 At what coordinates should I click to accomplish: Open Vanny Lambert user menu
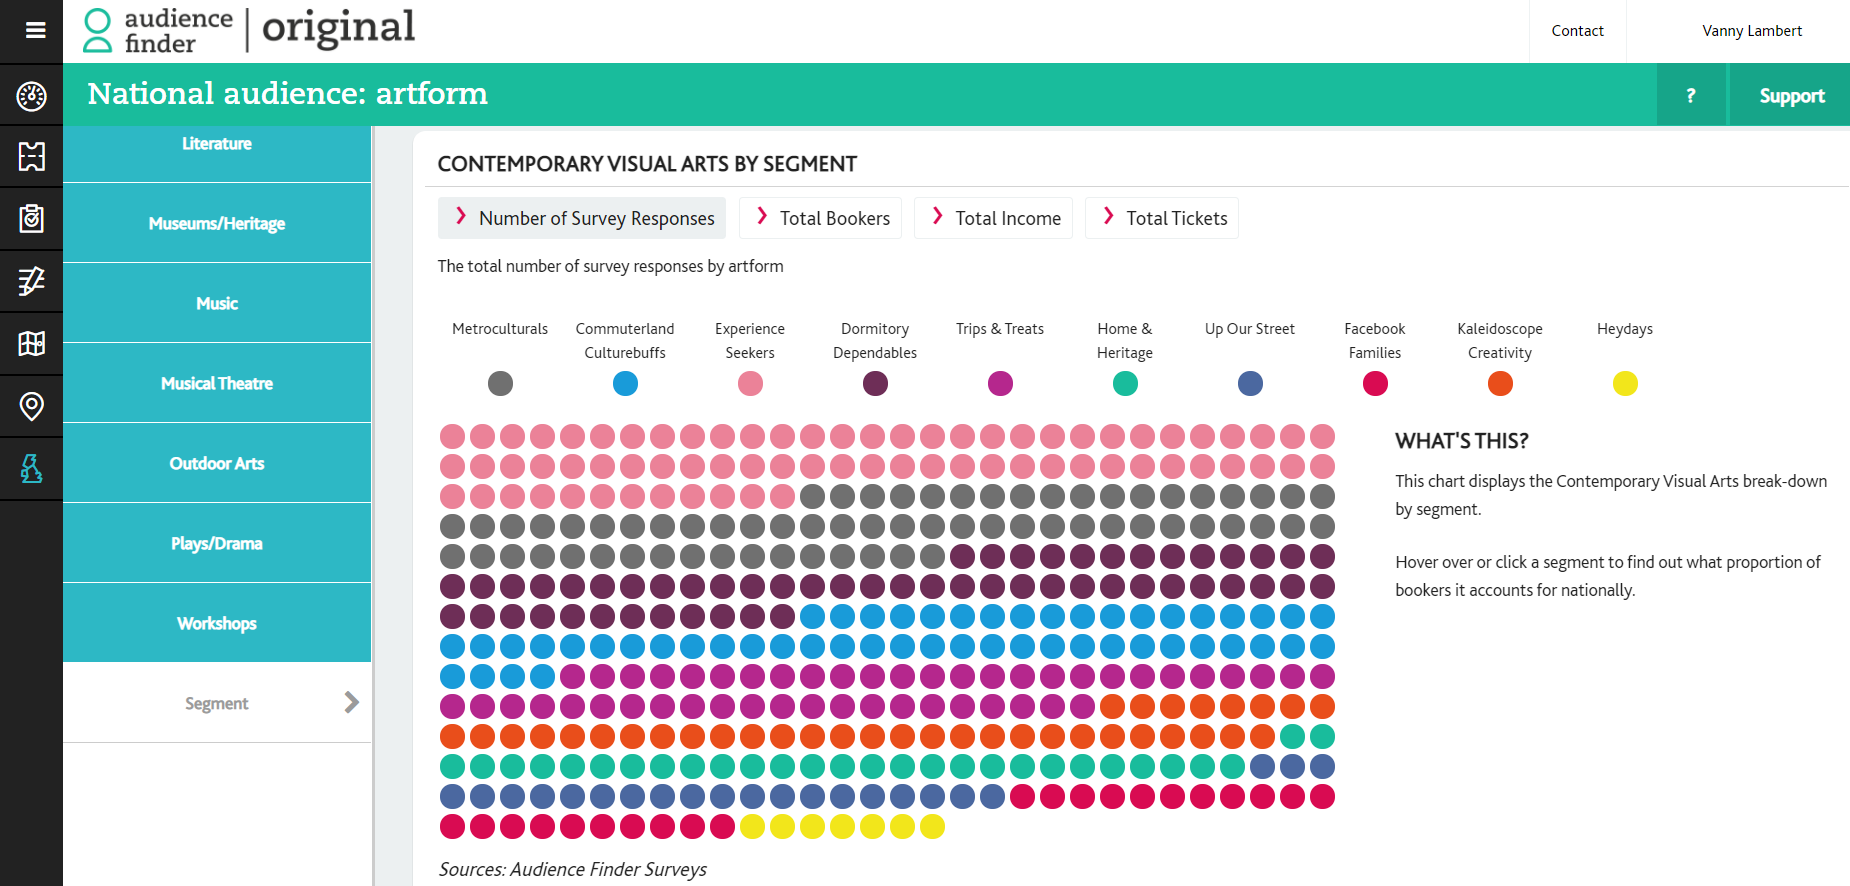click(x=1752, y=31)
